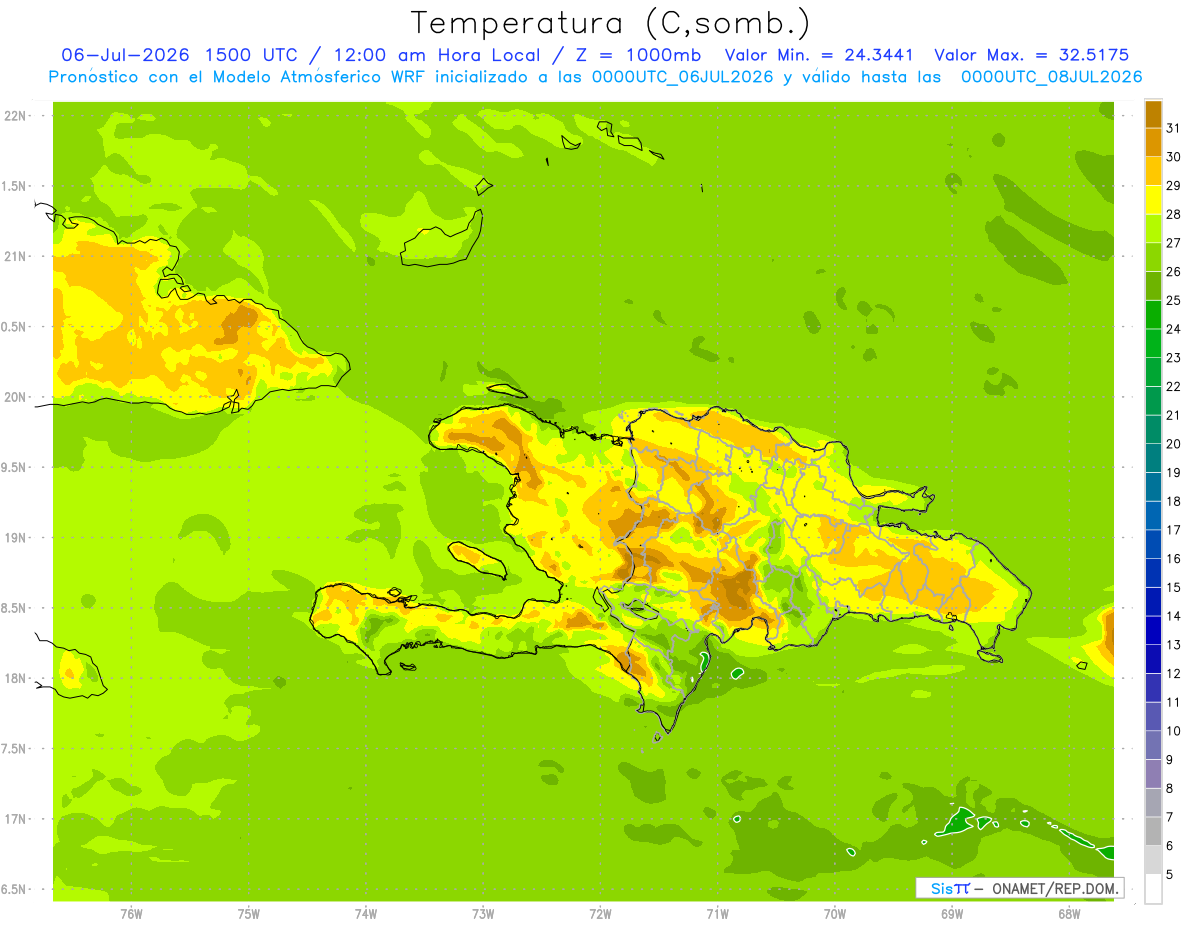Screen dimensions: 1200x927
Task: Pick the yellow-green legend swatch between 27 and 28
Action: pos(1153,228)
